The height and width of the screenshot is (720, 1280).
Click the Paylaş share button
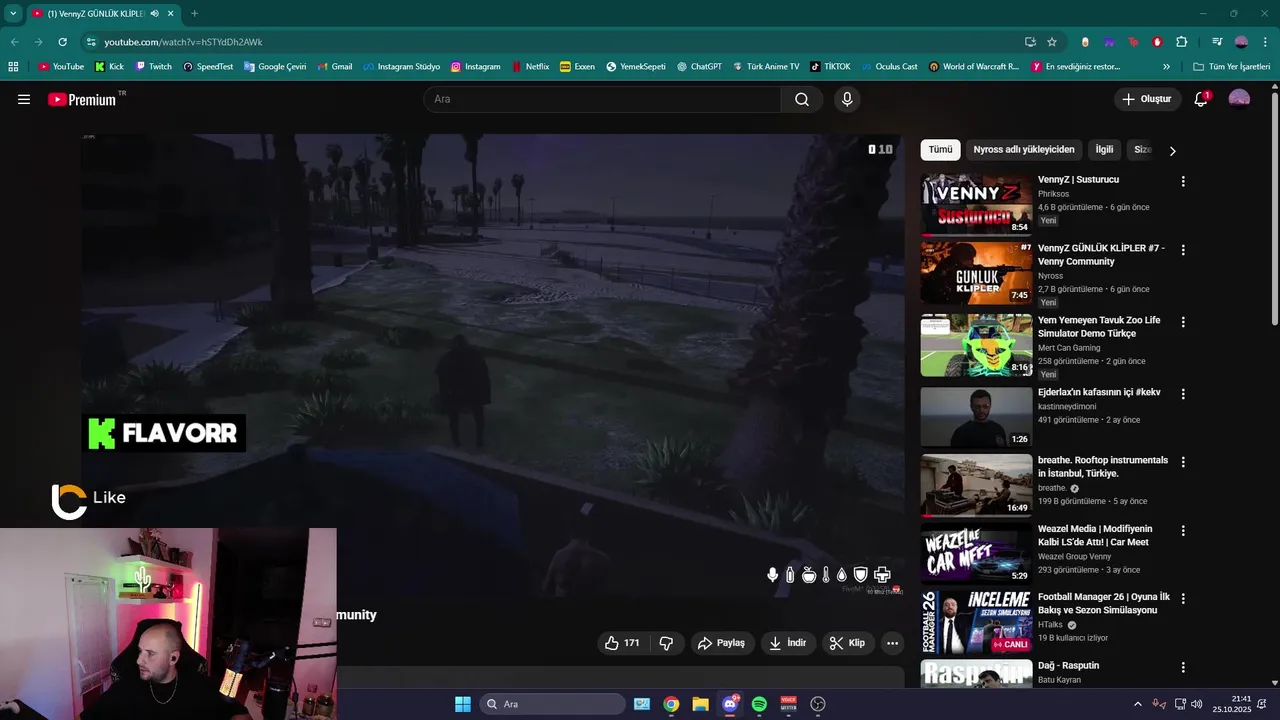721,643
